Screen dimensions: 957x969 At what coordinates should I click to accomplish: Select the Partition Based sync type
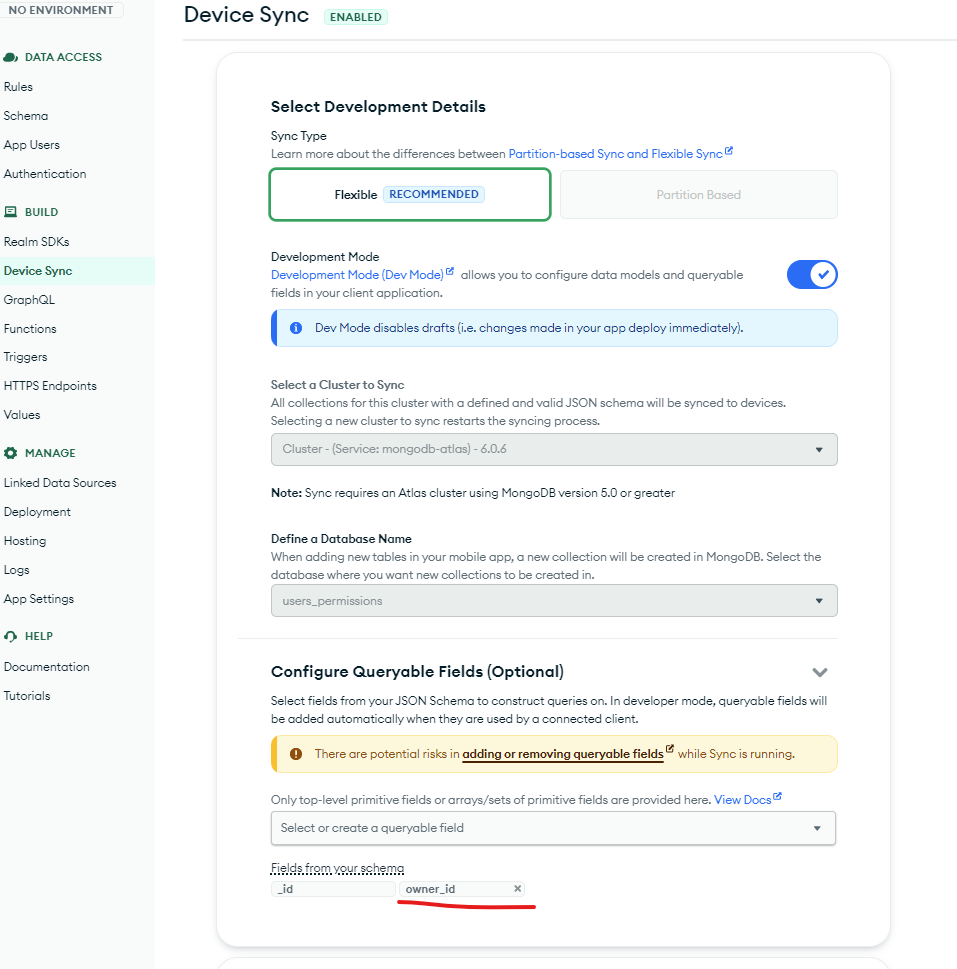pos(698,195)
